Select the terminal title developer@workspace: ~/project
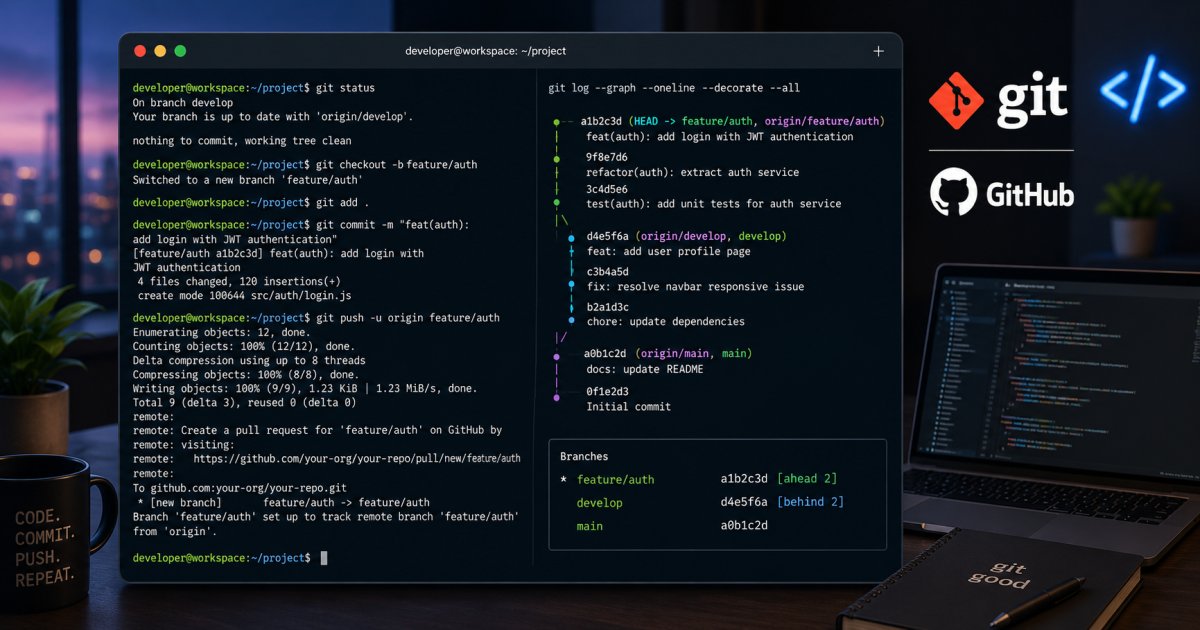 [x=485, y=51]
